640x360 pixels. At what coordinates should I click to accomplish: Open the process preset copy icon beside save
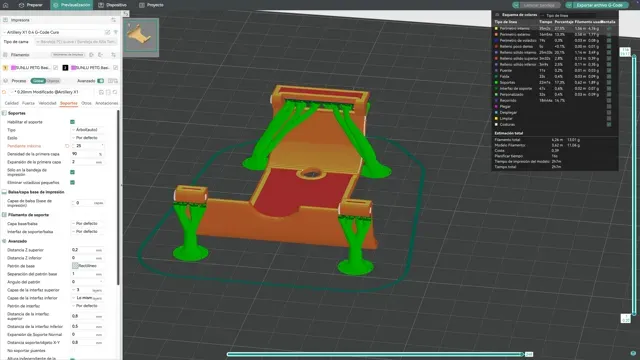pos(108,92)
